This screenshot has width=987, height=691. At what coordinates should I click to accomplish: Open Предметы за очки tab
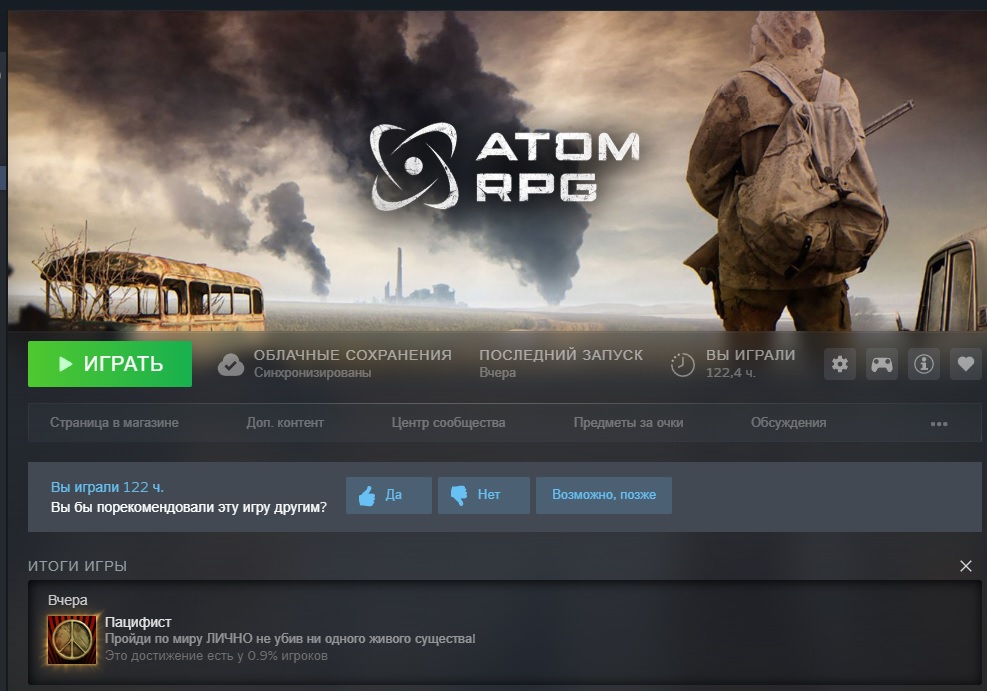click(628, 423)
